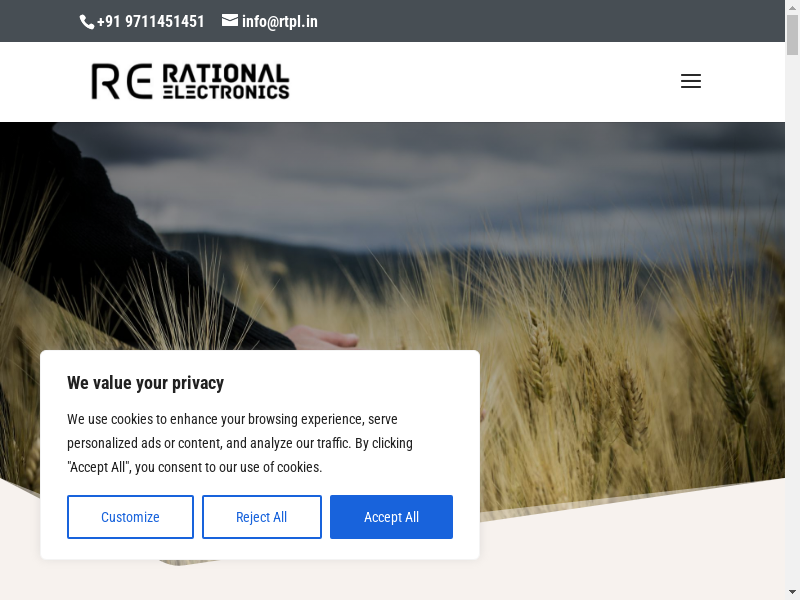
Task: Click the hand in the hero photo
Action: point(322,338)
